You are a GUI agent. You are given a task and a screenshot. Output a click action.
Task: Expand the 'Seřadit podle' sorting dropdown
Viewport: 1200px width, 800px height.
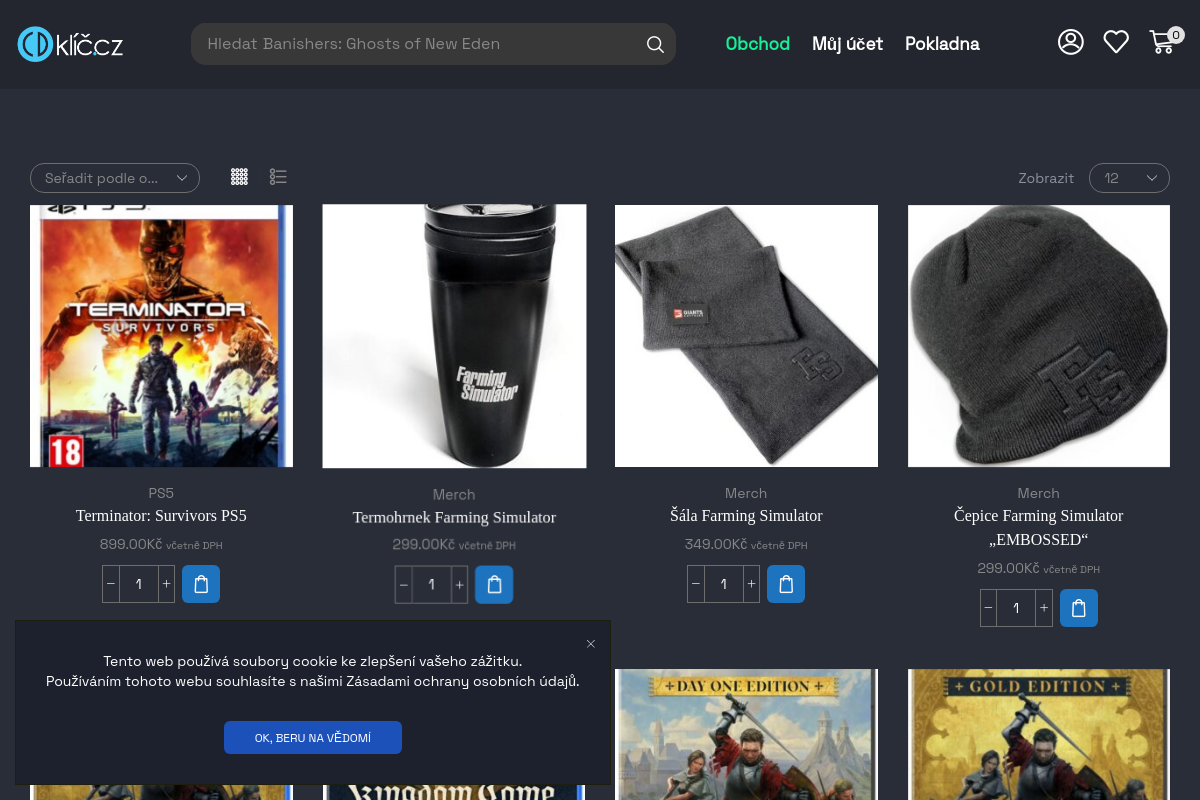tap(115, 178)
